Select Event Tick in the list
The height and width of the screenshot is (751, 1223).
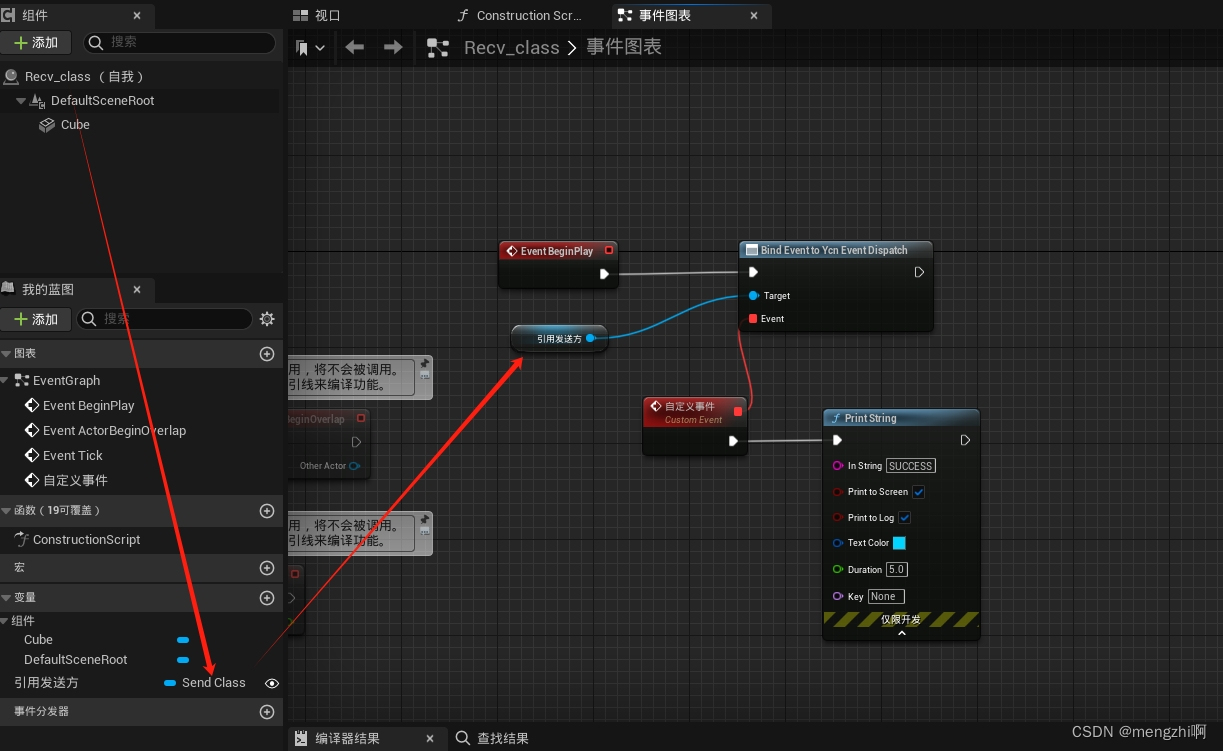pyautogui.click(x=72, y=456)
